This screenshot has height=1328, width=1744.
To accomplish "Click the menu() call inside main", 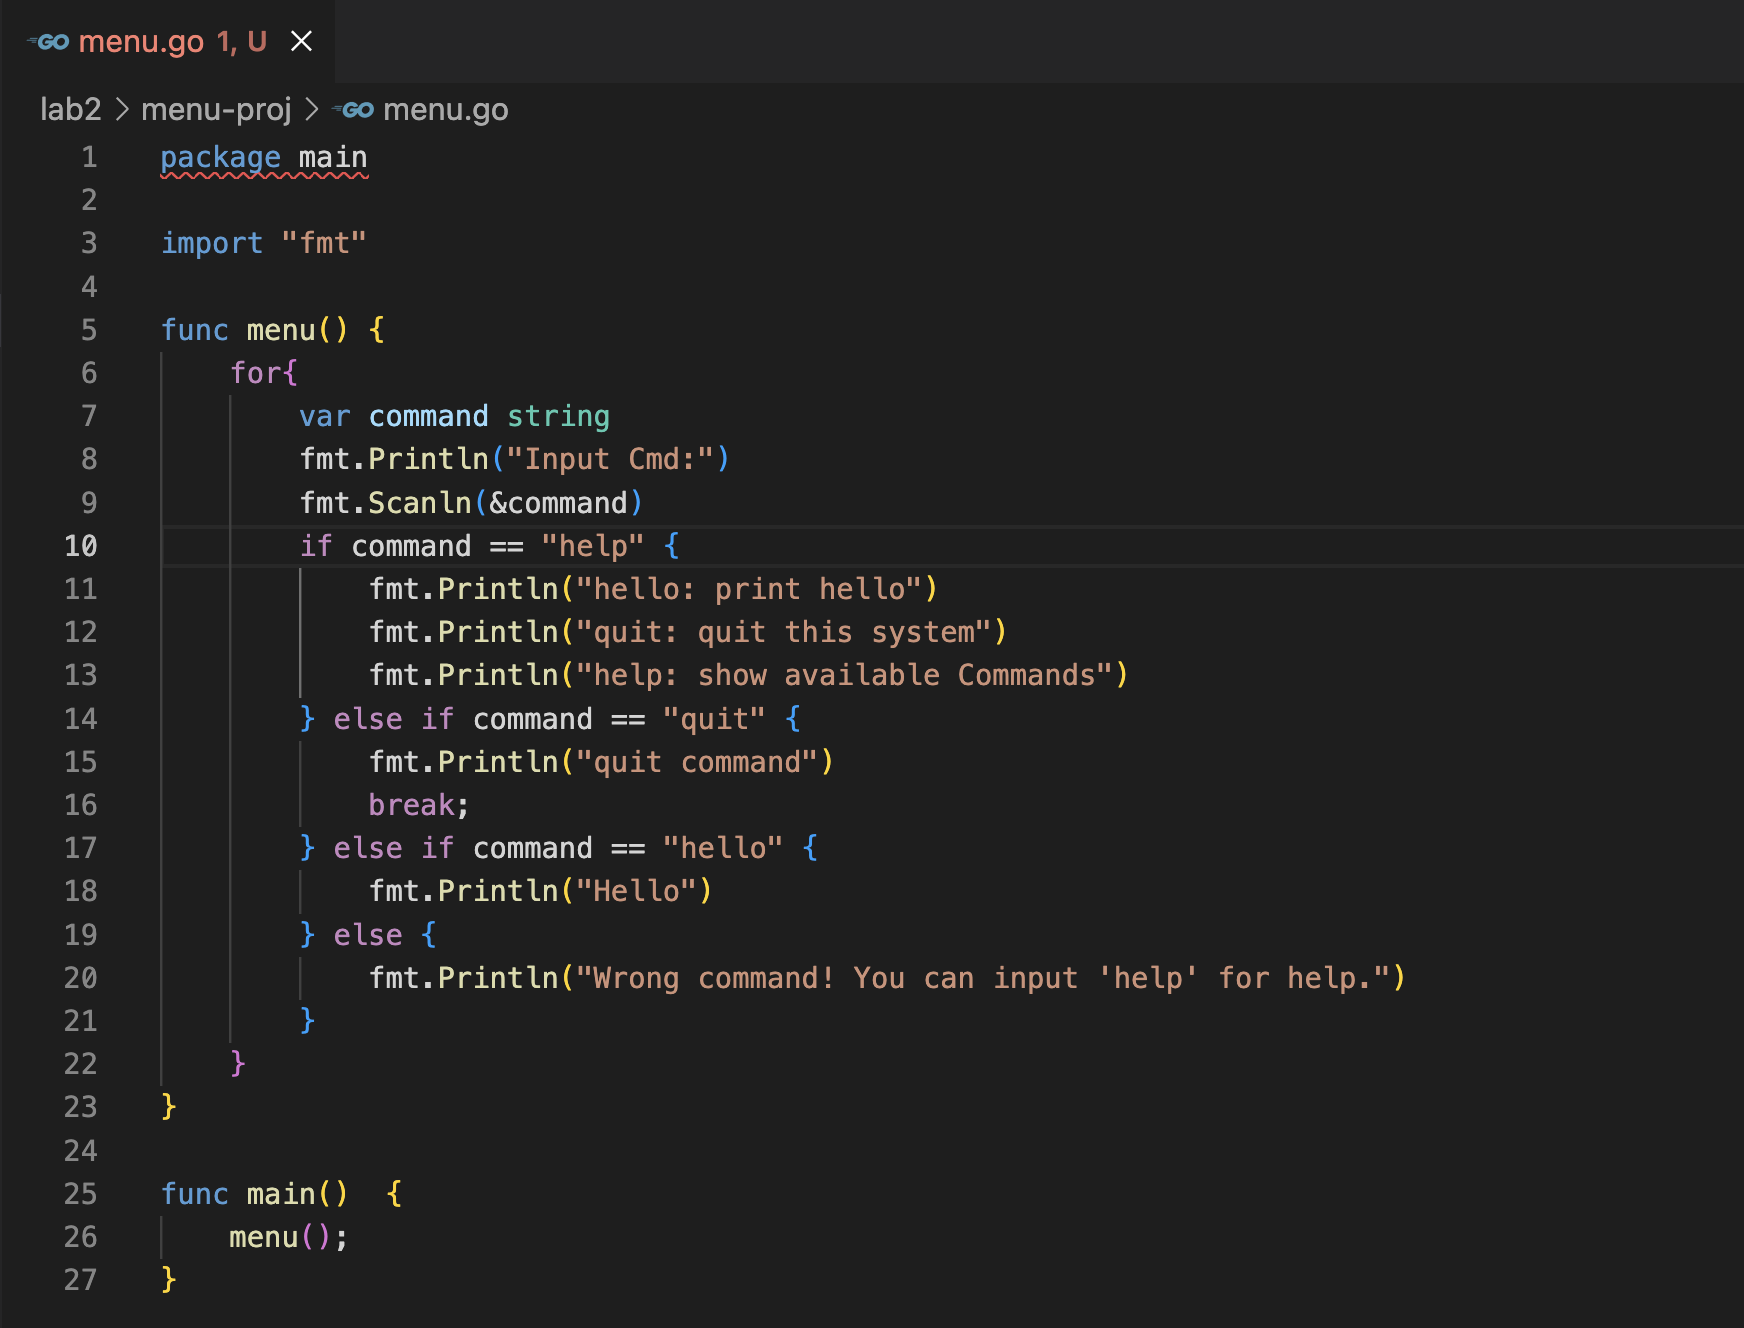I will click(264, 1238).
